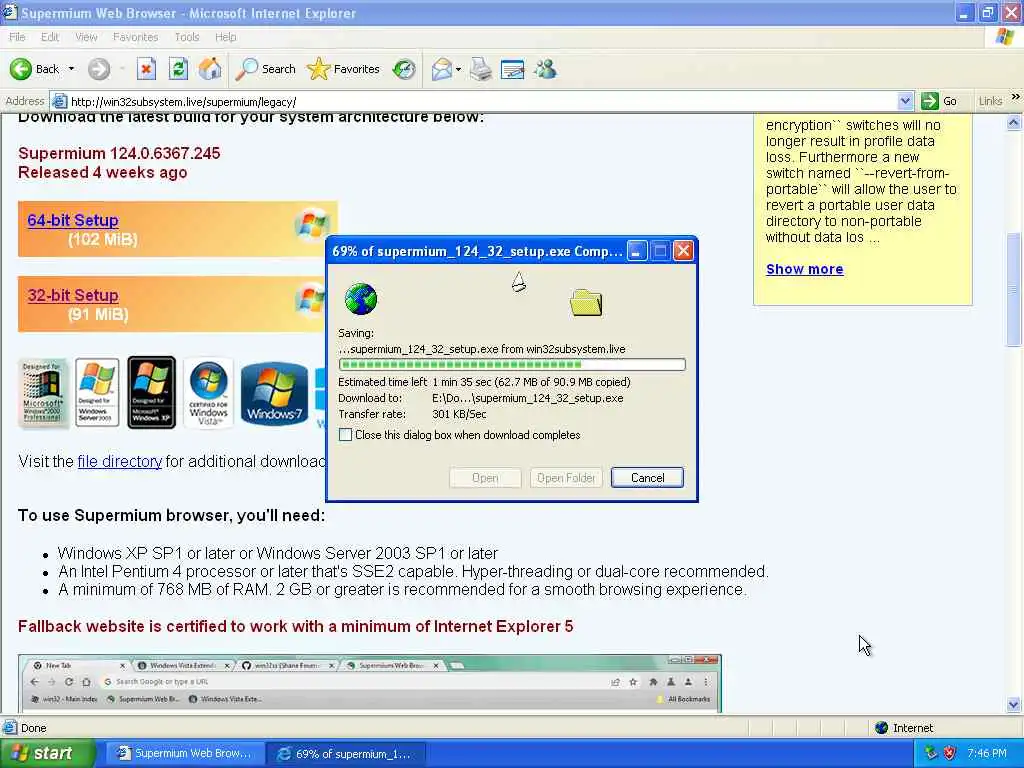Click the Transfer rate 301 KB/Sec value
The height and width of the screenshot is (768, 1024).
[x=459, y=414]
